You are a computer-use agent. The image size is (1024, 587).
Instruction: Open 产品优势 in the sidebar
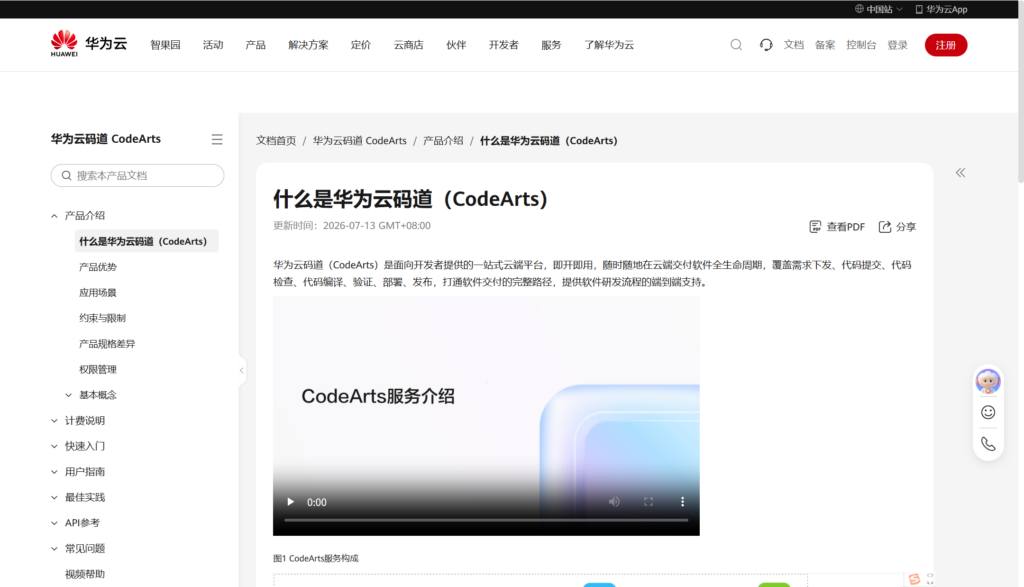click(x=97, y=267)
